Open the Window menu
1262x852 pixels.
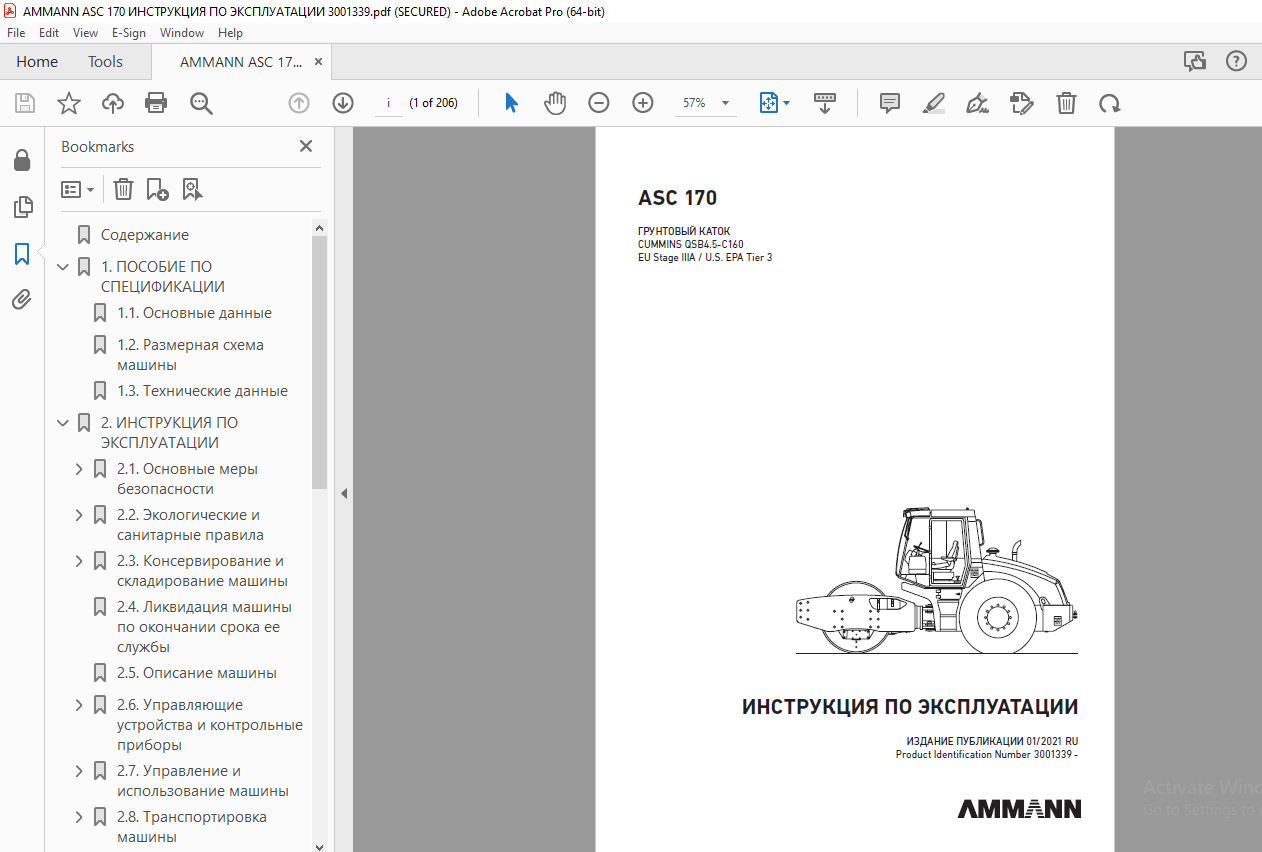(x=182, y=33)
